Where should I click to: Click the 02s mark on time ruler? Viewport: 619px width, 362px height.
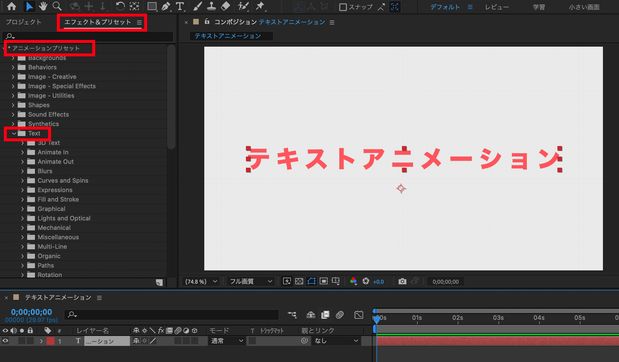(x=458, y=317)
